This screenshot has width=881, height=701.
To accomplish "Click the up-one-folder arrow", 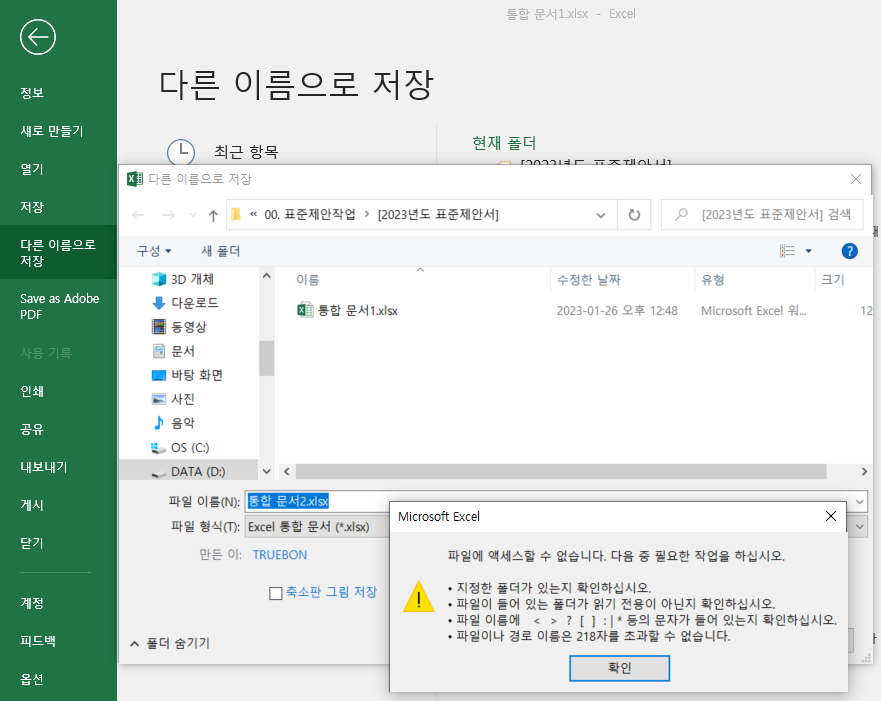I will [x=213, y=215].
